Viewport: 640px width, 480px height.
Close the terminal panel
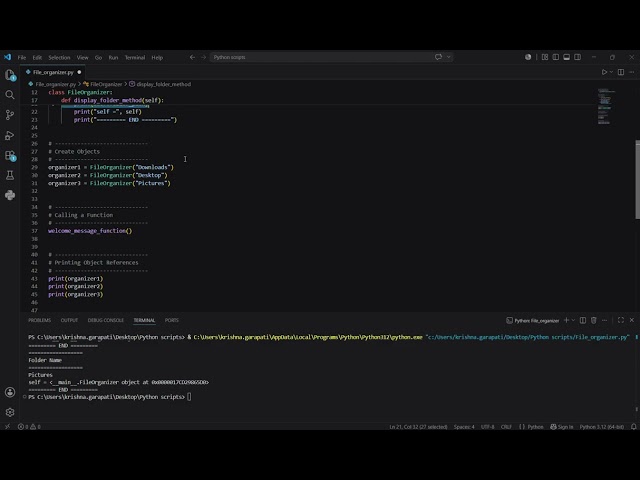(632, 320)
